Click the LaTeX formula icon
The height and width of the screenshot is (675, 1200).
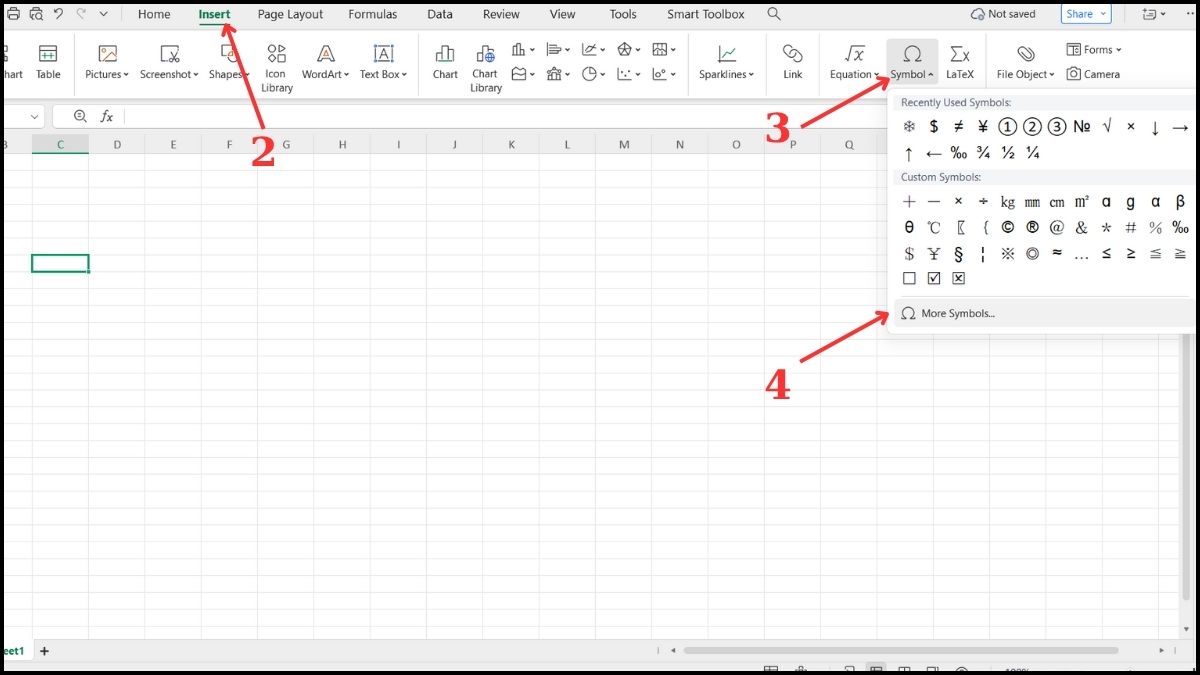[x=959, y=60]
